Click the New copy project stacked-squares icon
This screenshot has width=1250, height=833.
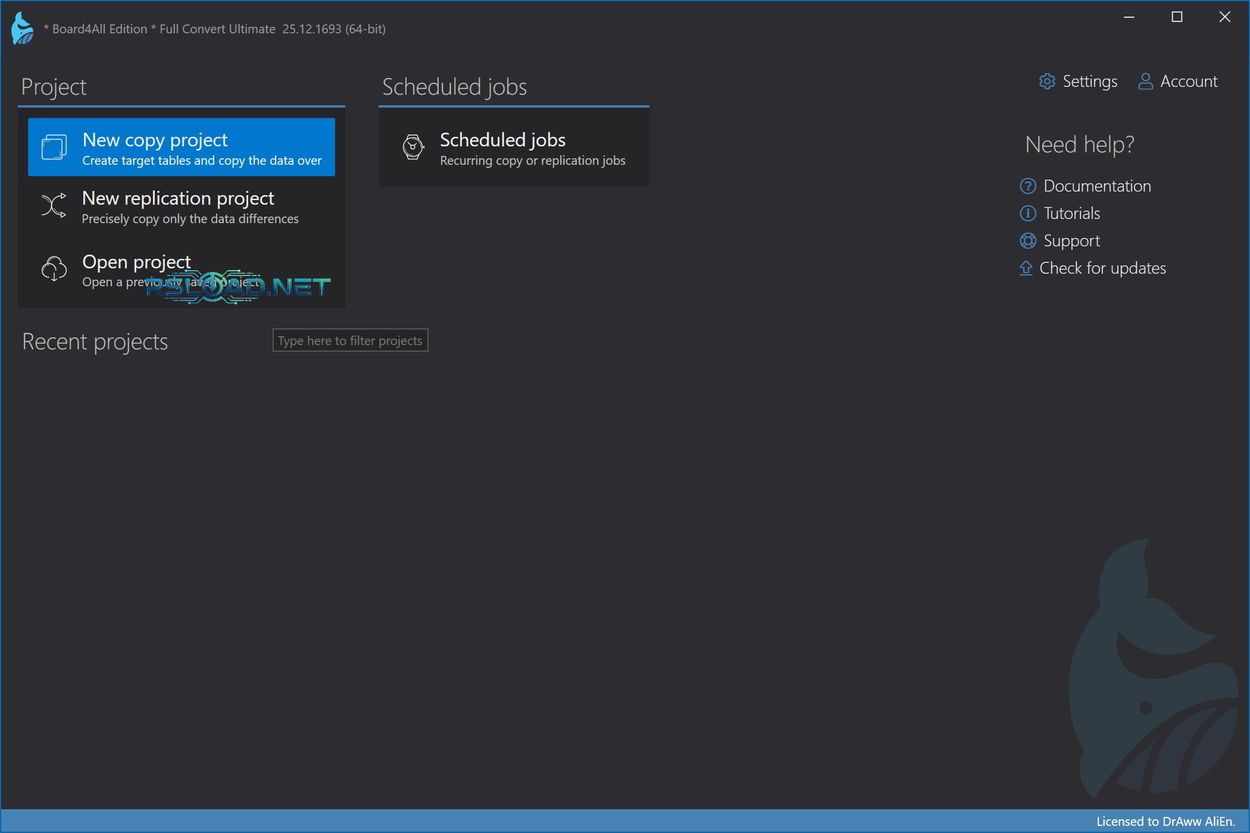click(54, 148)
